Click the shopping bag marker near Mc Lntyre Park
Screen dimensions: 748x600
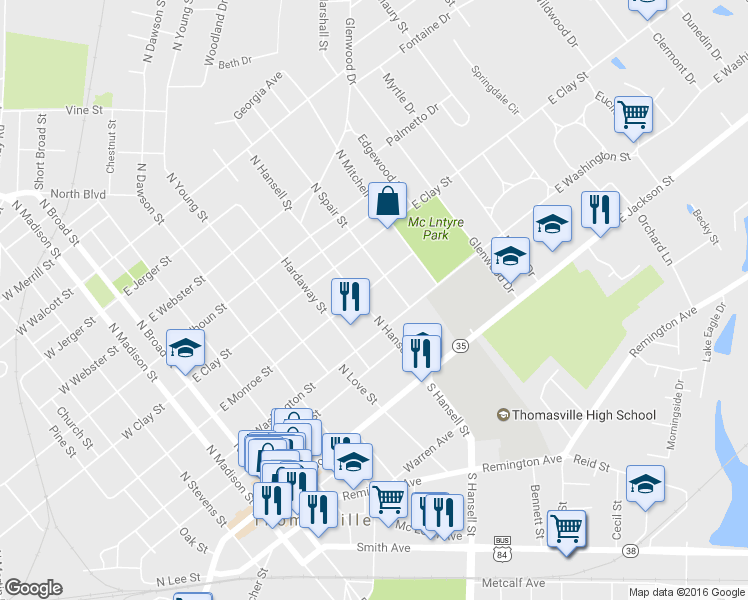click(387, 204)
